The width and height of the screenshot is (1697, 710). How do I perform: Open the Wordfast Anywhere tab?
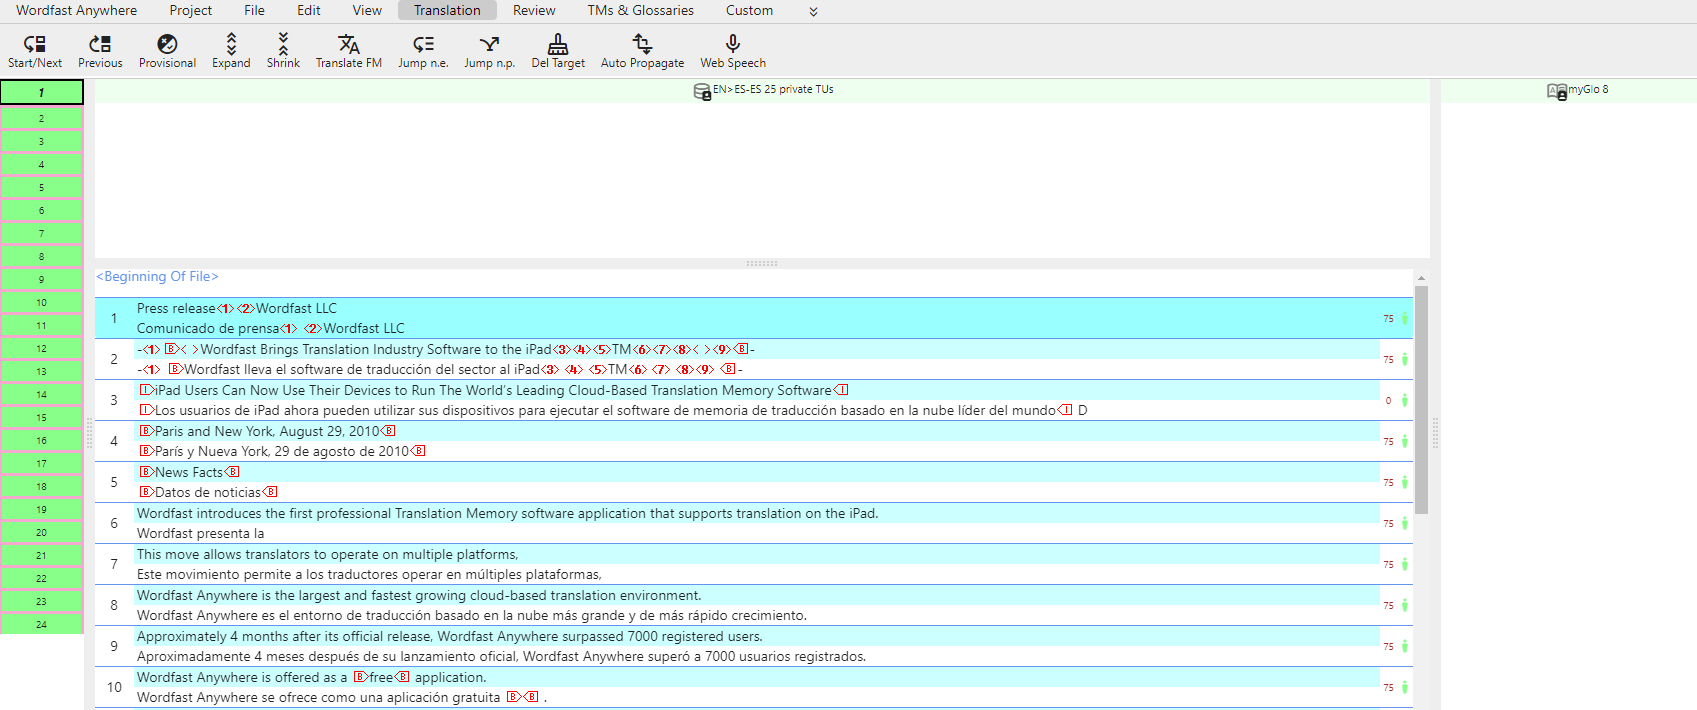[77, 10]
